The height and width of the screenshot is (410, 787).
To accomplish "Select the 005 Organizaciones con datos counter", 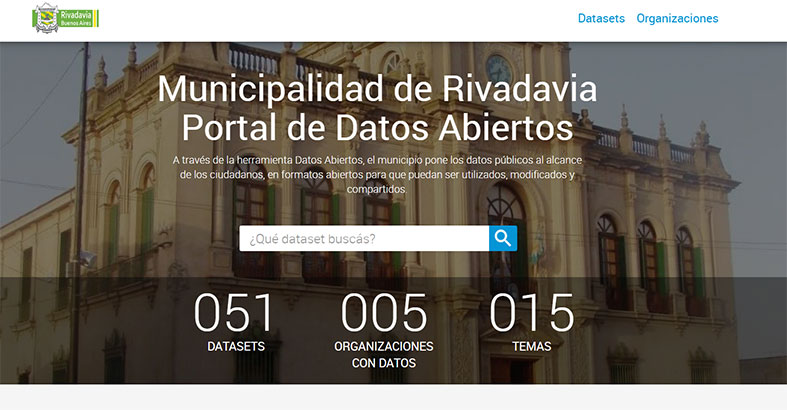I will click(x=384, y=331).
